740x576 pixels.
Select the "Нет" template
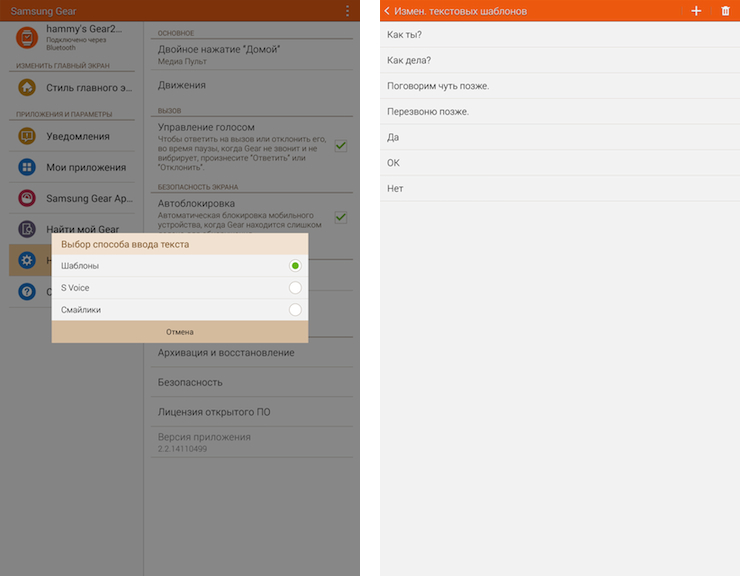(560, 188)
